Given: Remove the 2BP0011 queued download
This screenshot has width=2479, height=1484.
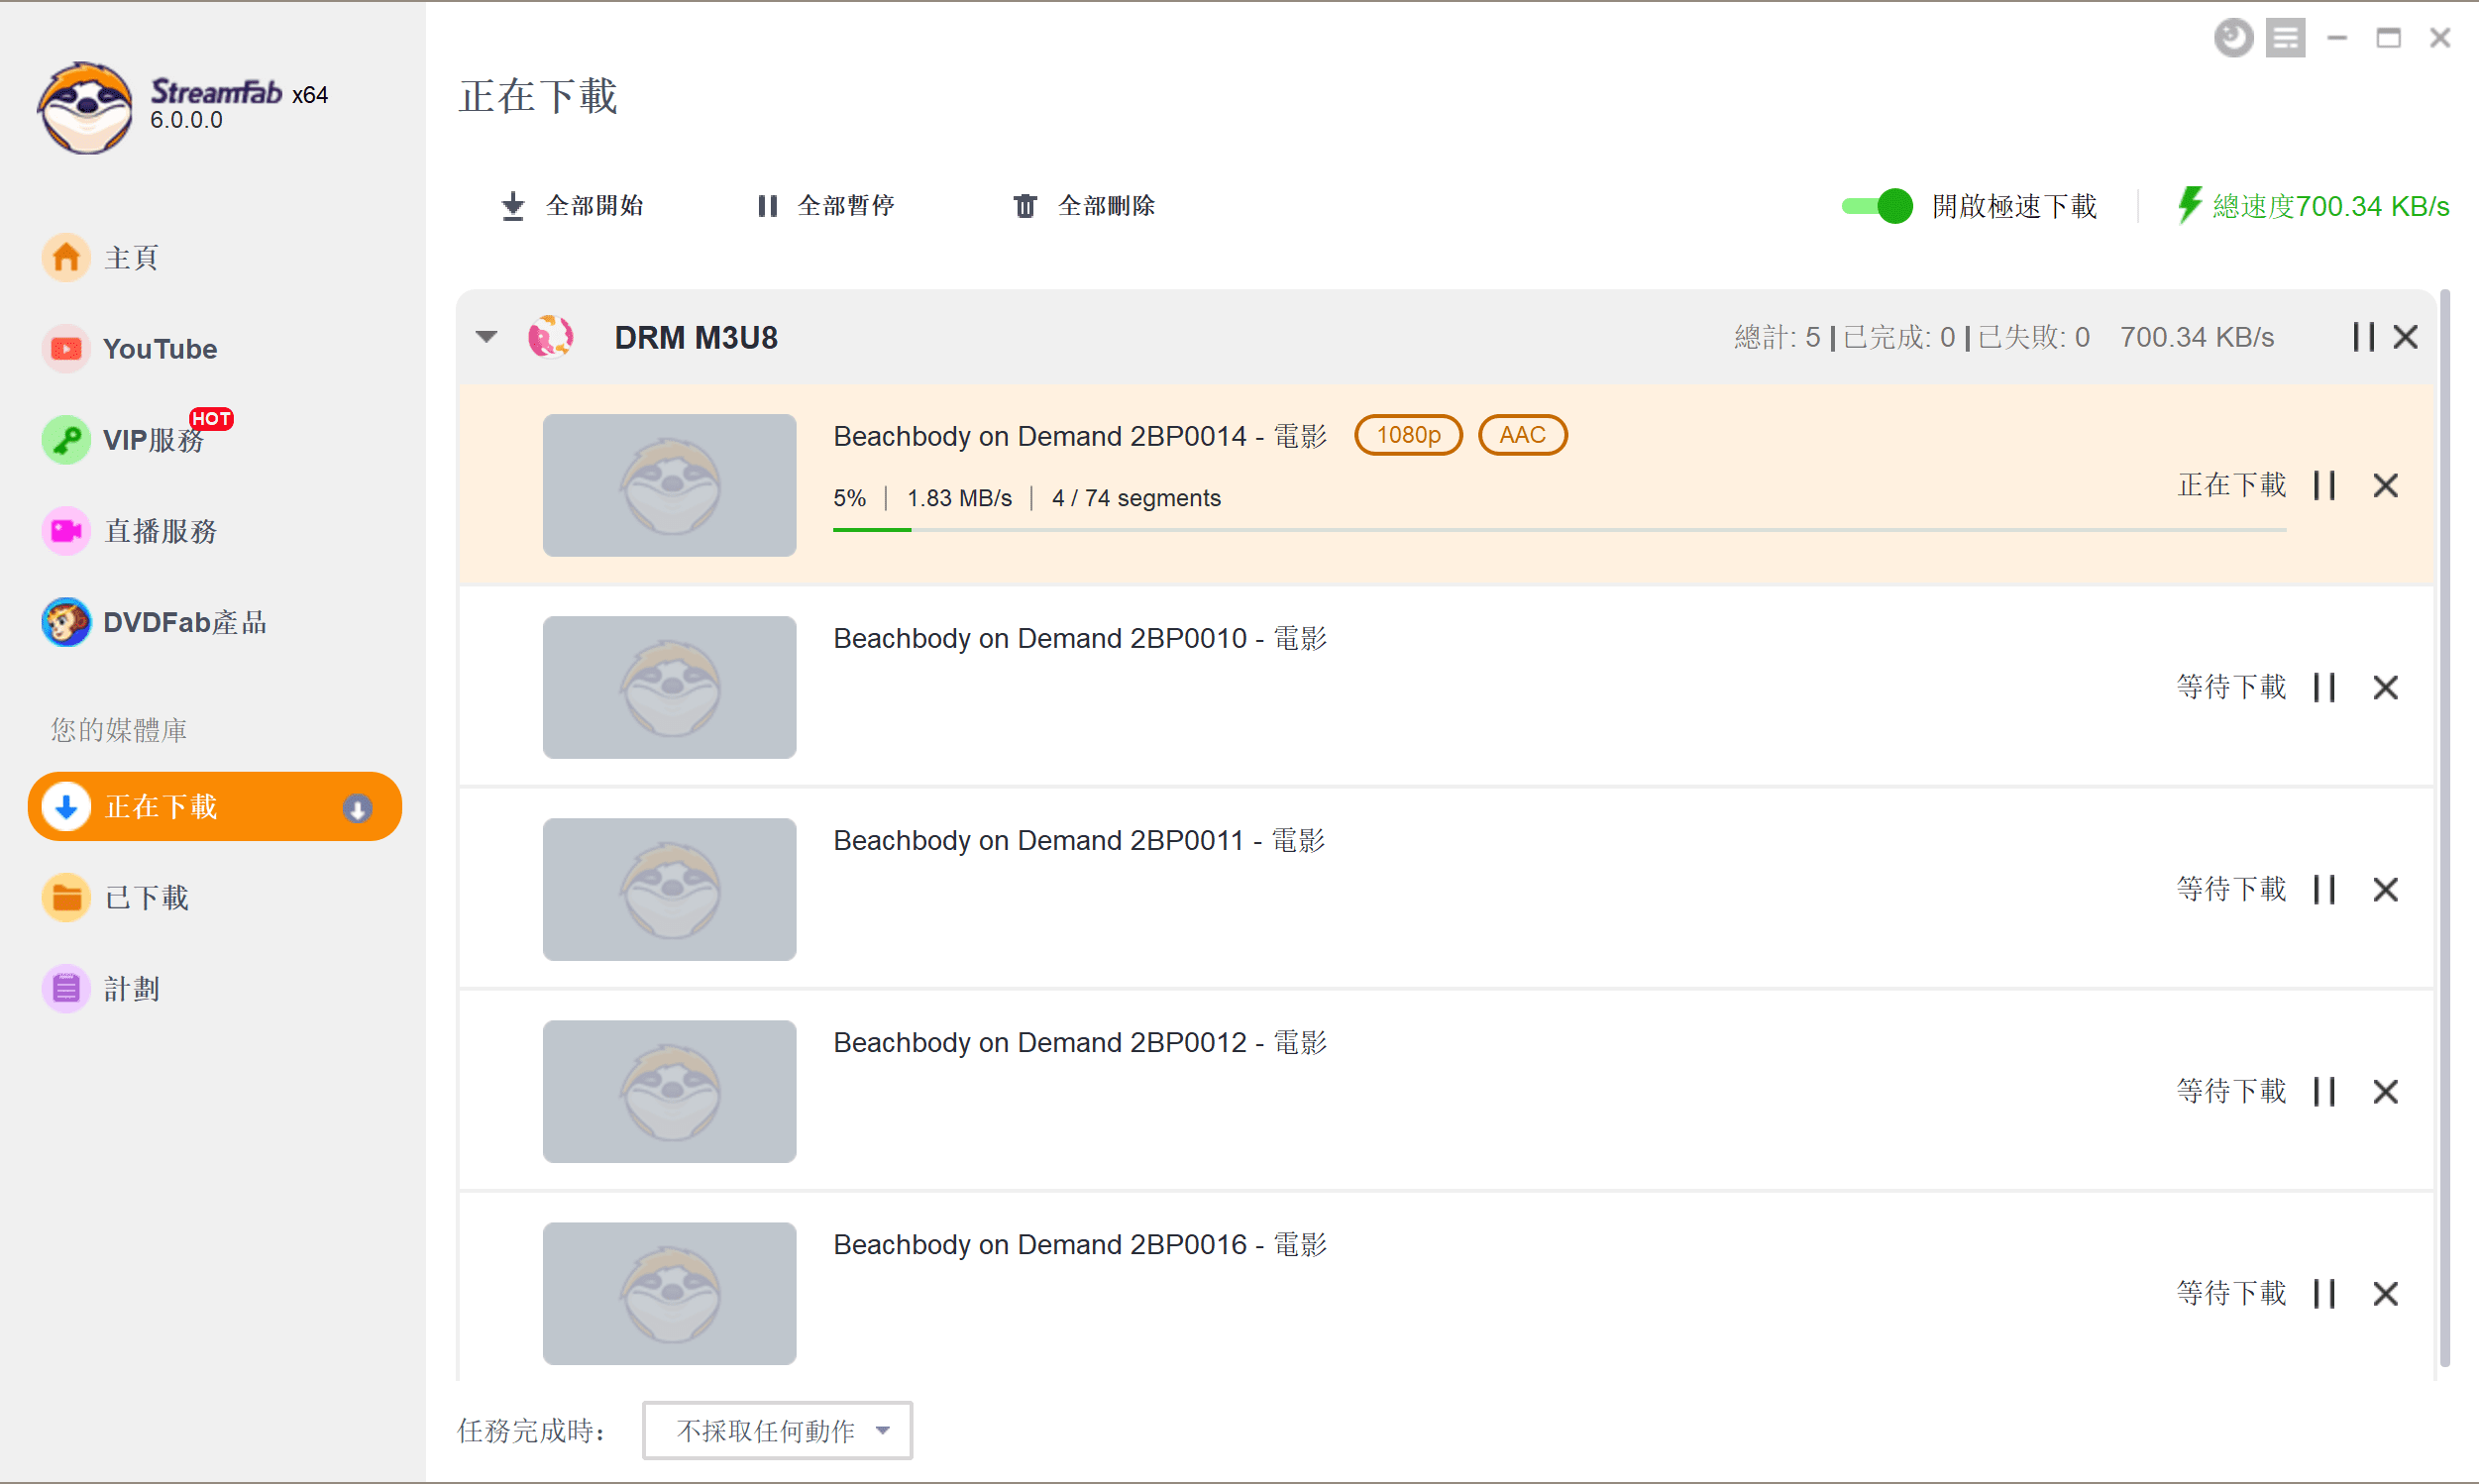Looking at the screenshot, I should [x=2386, y=889].
